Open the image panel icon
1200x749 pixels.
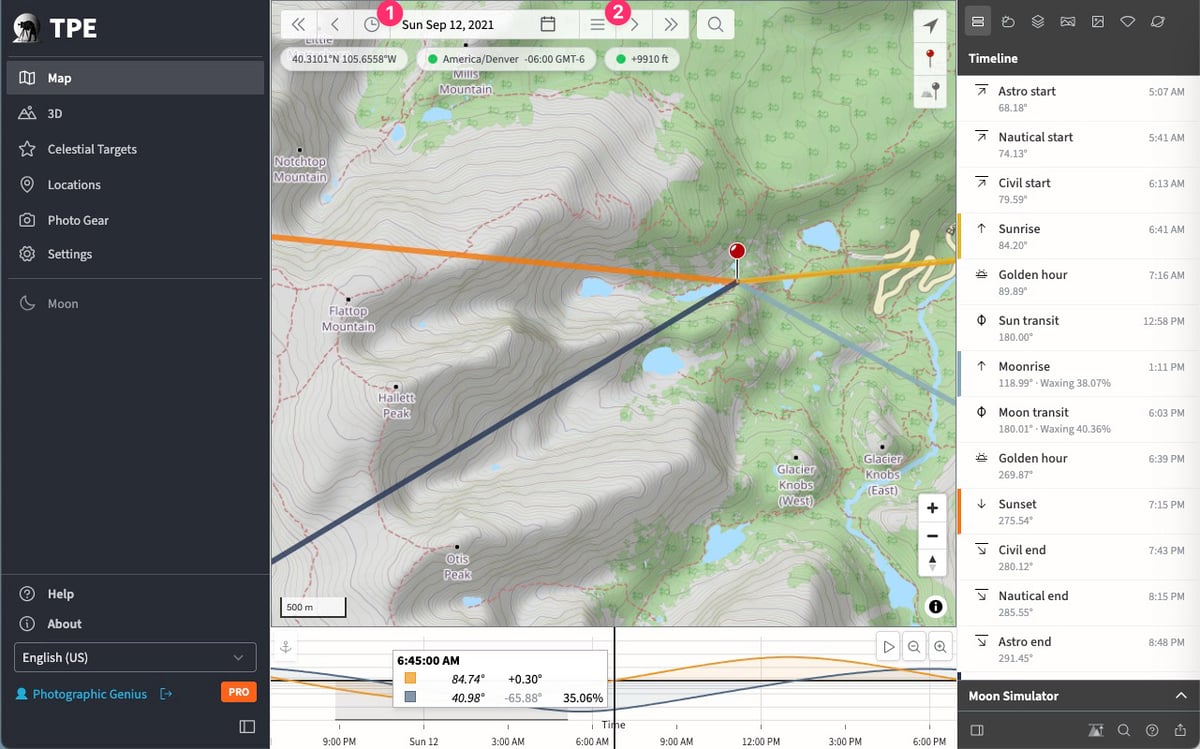(x=1098, y=21)
